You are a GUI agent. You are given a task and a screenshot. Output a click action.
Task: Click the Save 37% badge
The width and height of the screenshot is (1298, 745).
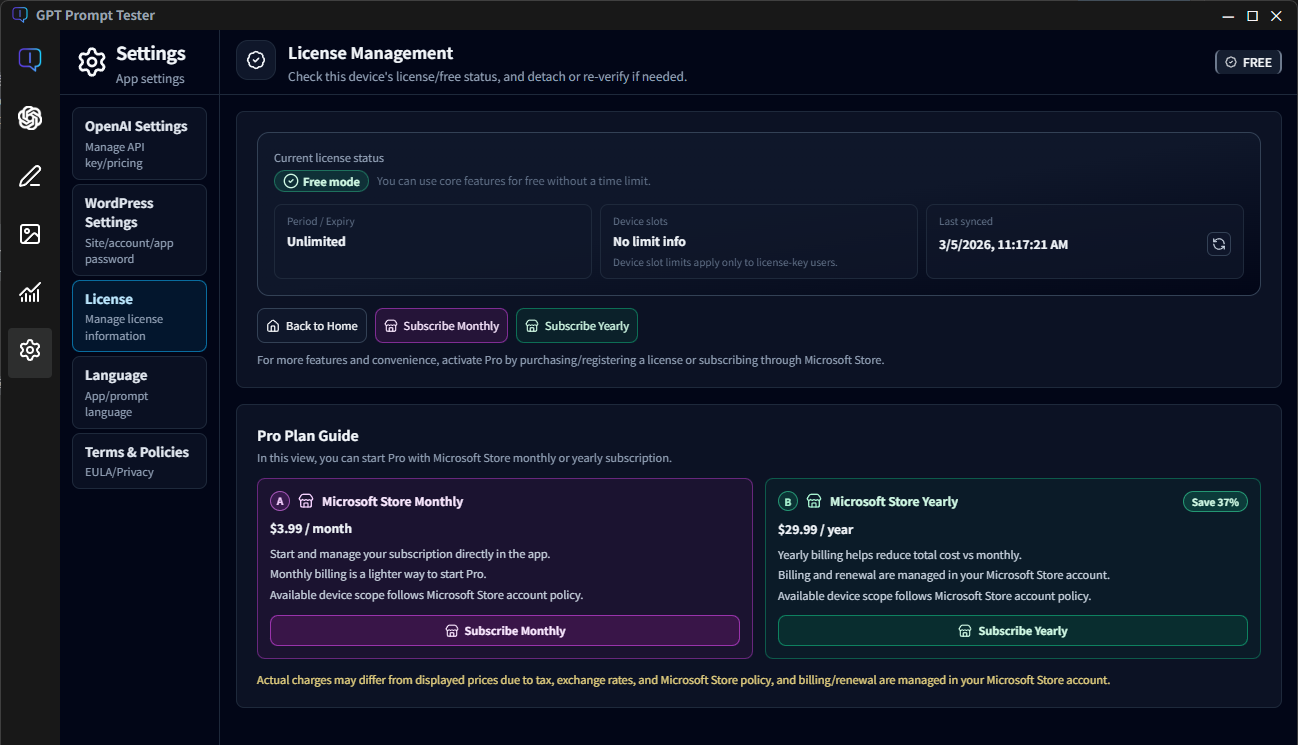coord(1215,501)
